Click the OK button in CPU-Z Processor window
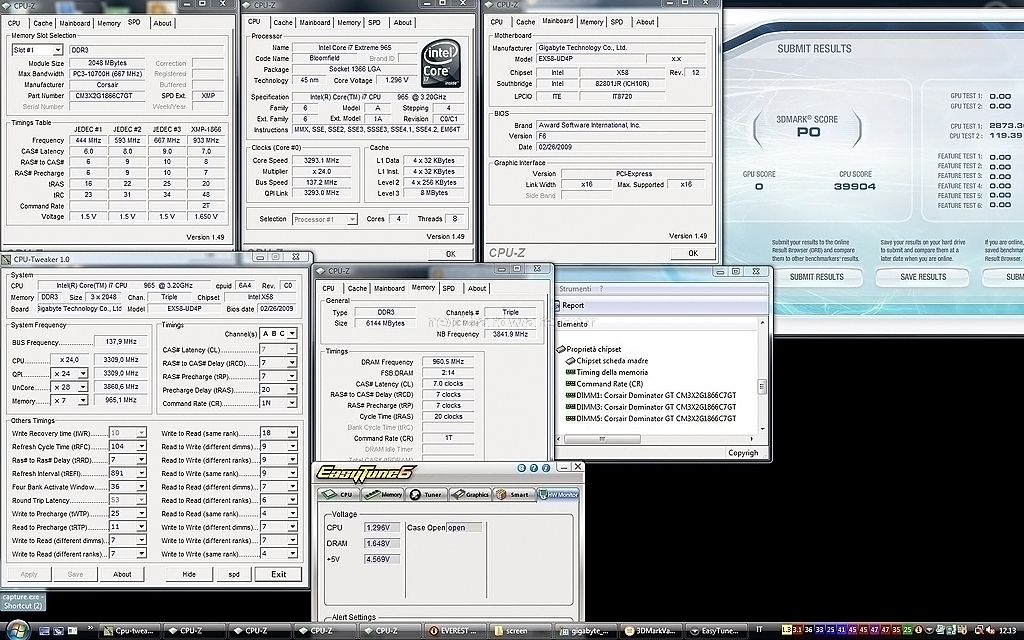The width and height of the screenshot is (1024, 640). click(x=451, y=254)
